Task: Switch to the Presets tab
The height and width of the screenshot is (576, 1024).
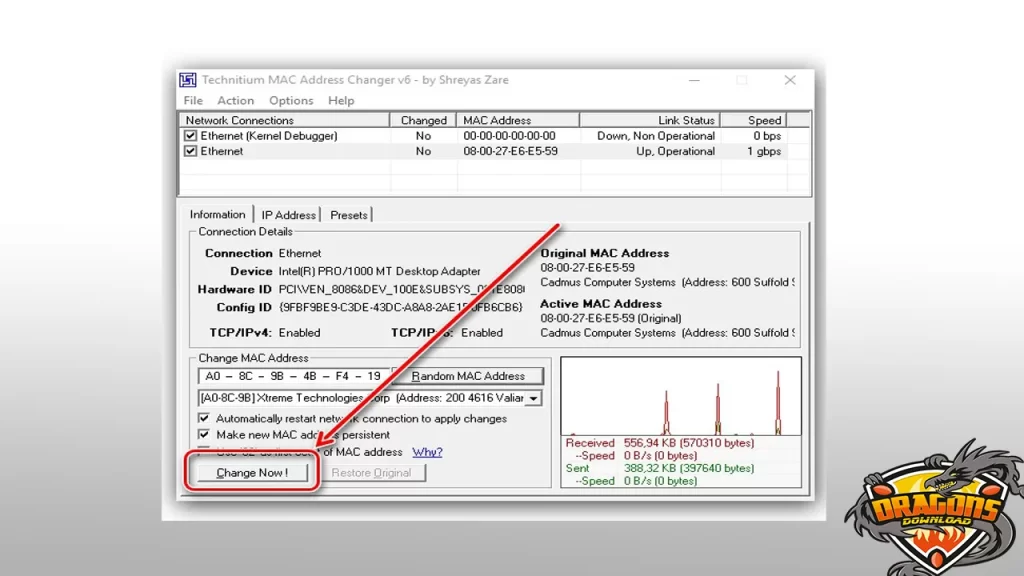Action: (x=347, y=214)
